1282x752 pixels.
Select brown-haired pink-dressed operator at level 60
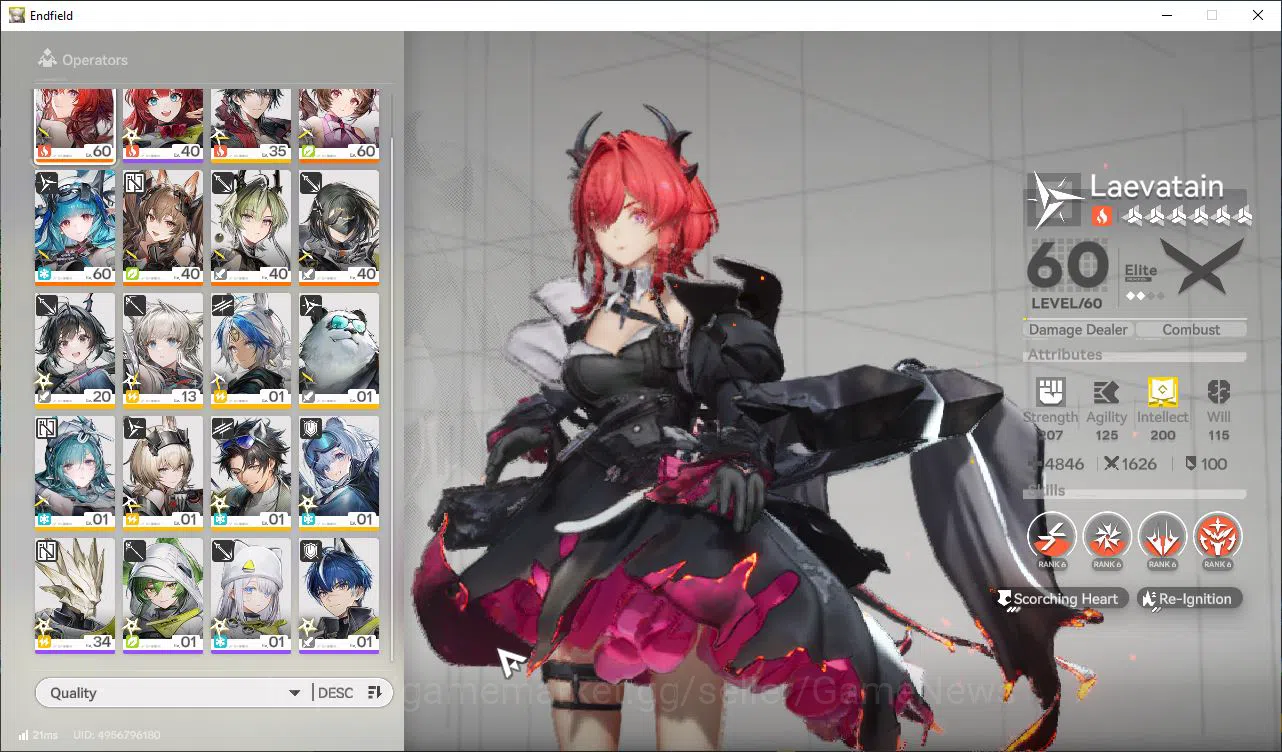click(339, 126)
